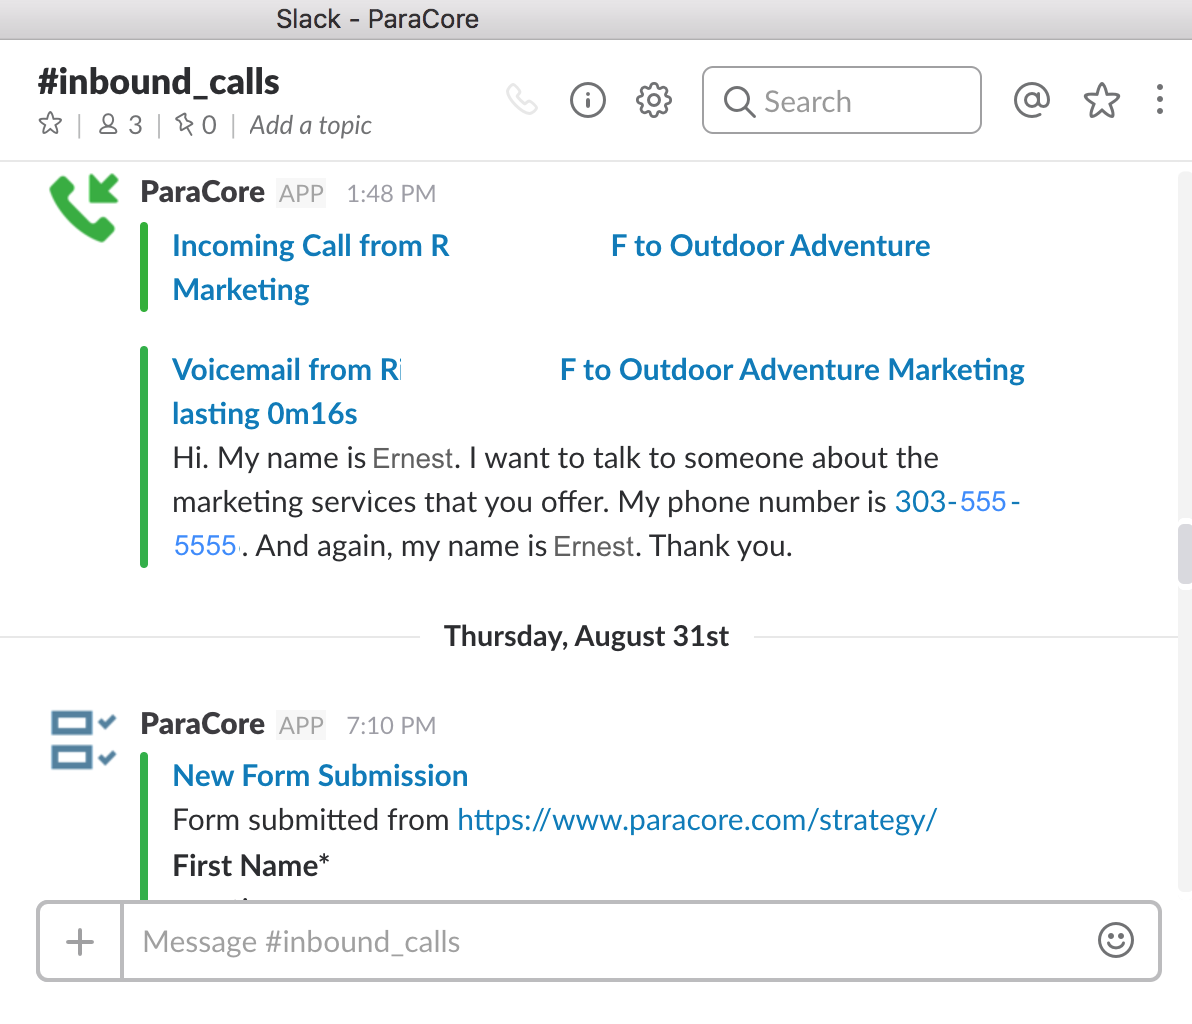Image resolution: width=1192 pixels, height=1024 pixels.
Task: Open the three-dot more options menu
Action: (x=1159, y=100)
